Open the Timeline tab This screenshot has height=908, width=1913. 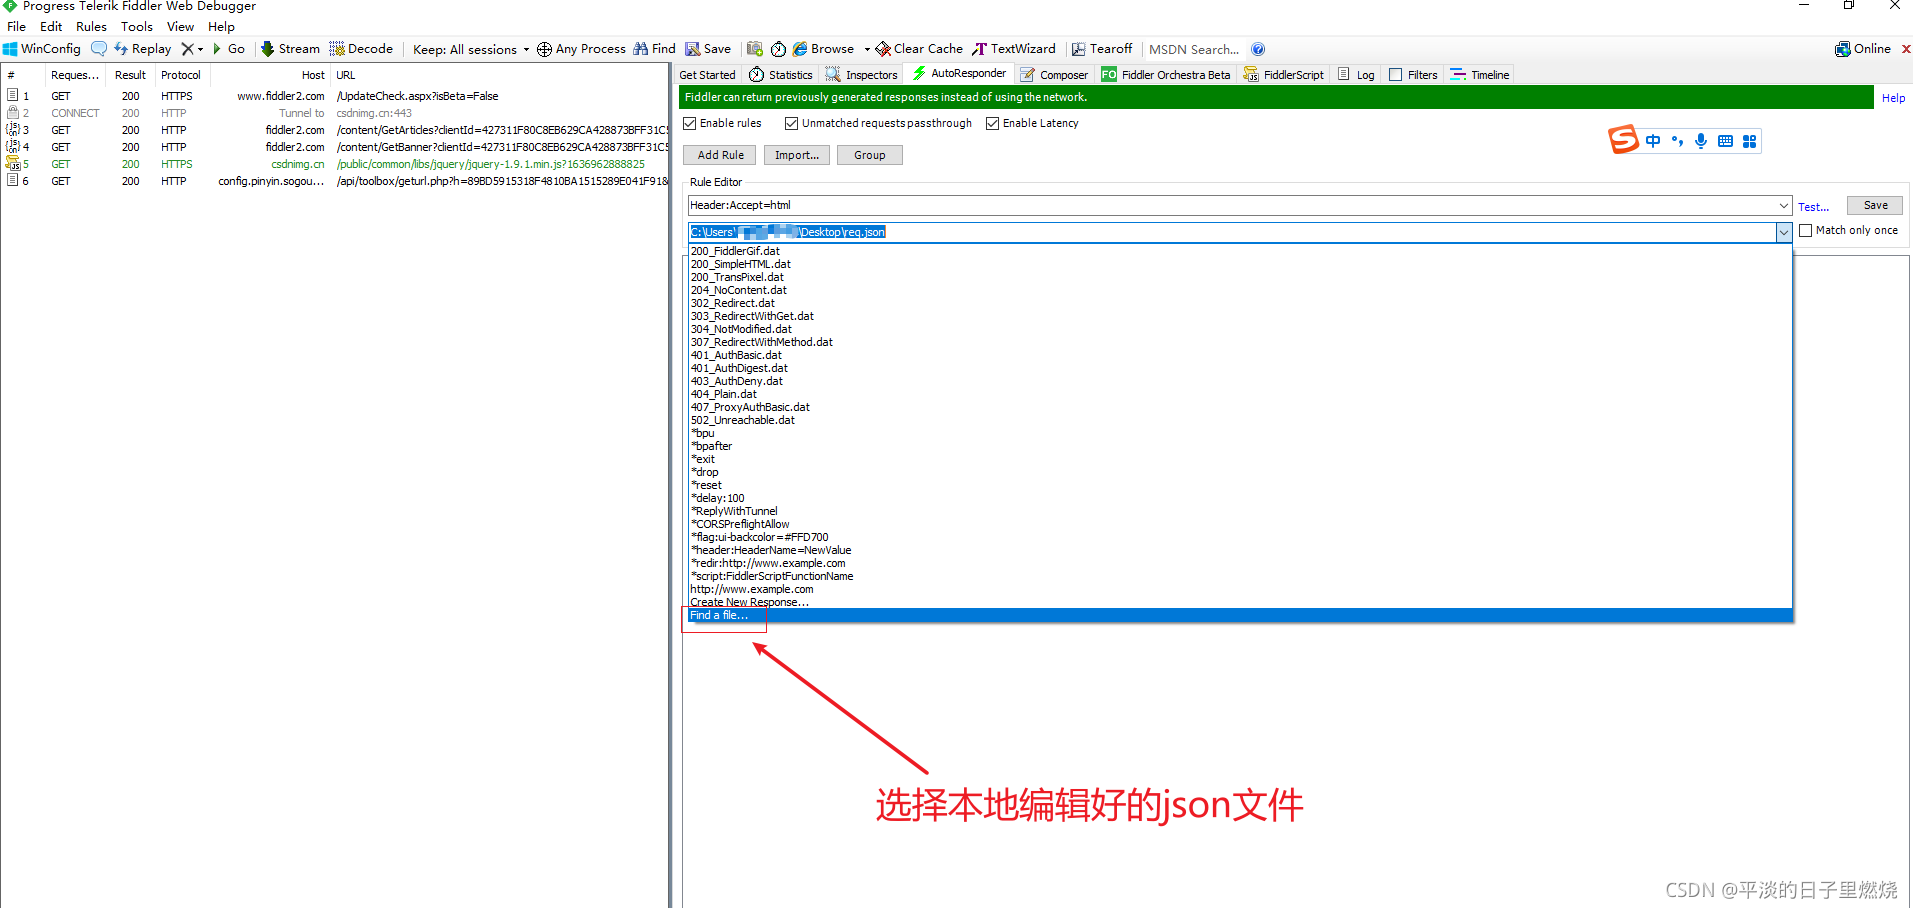point(1480,75)
